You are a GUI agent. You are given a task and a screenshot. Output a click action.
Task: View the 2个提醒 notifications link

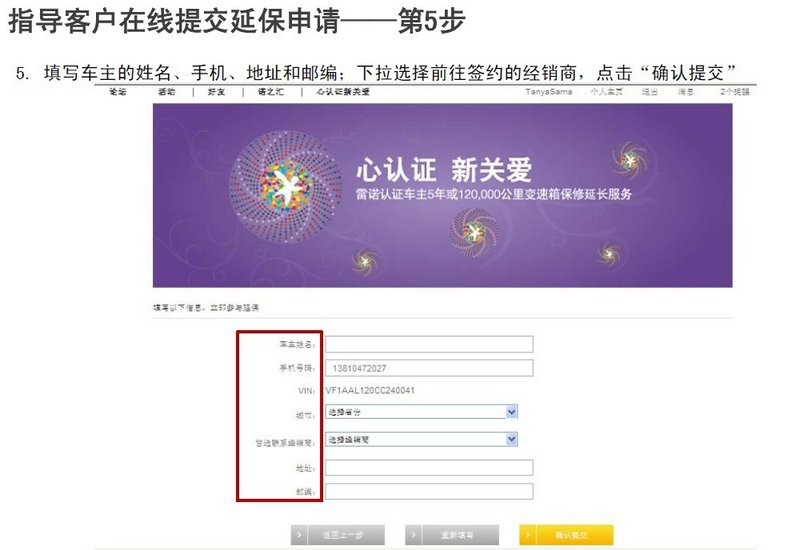tap(735, 92)
